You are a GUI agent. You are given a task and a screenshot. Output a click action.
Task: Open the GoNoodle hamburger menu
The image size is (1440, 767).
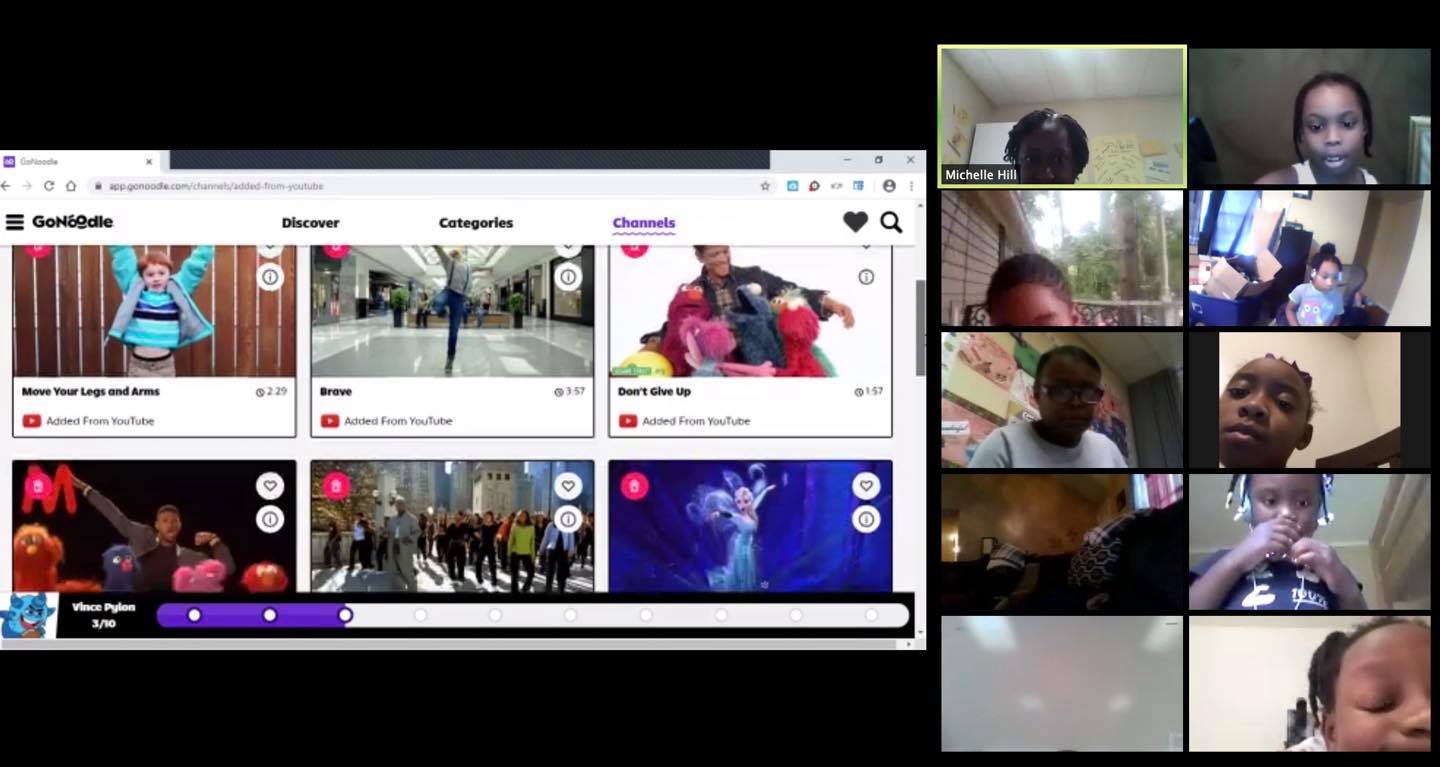[14, 222]
